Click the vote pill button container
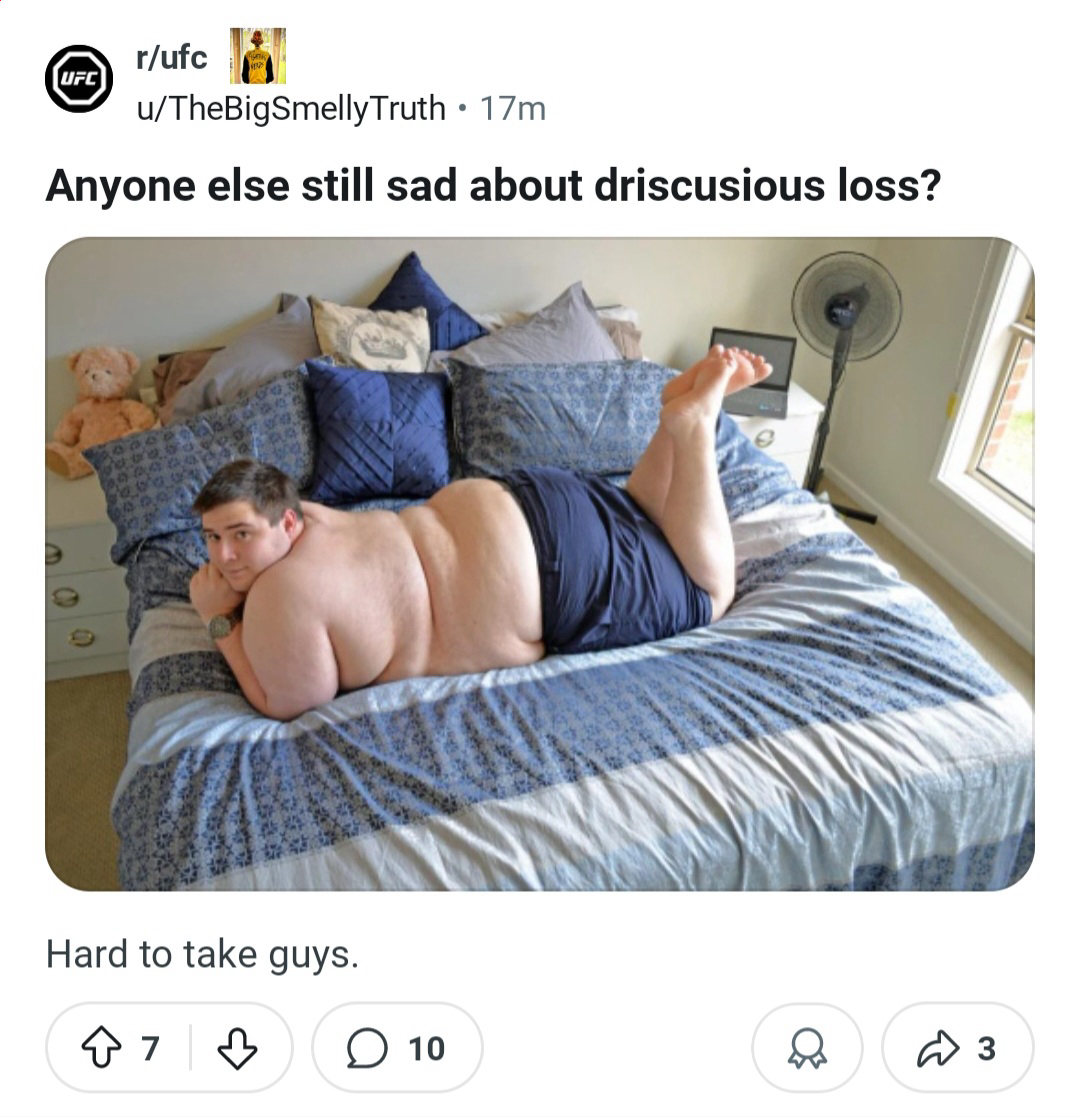 (x=170, y=1048)
